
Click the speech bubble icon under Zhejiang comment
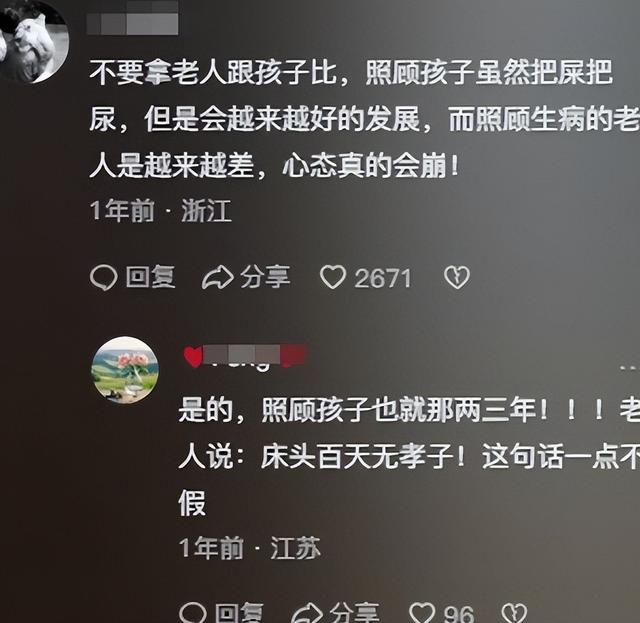pos(103,278)
